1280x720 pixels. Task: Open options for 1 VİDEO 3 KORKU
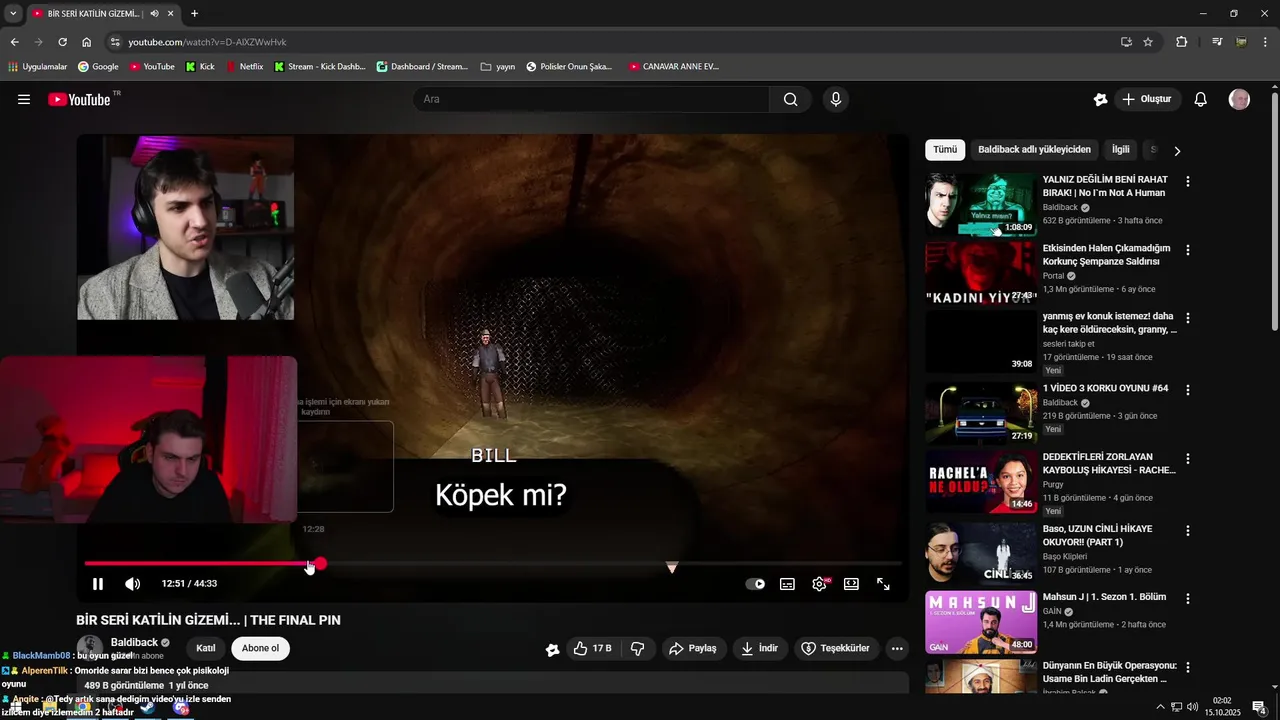pyautogui.click(x=1188, y=390)
